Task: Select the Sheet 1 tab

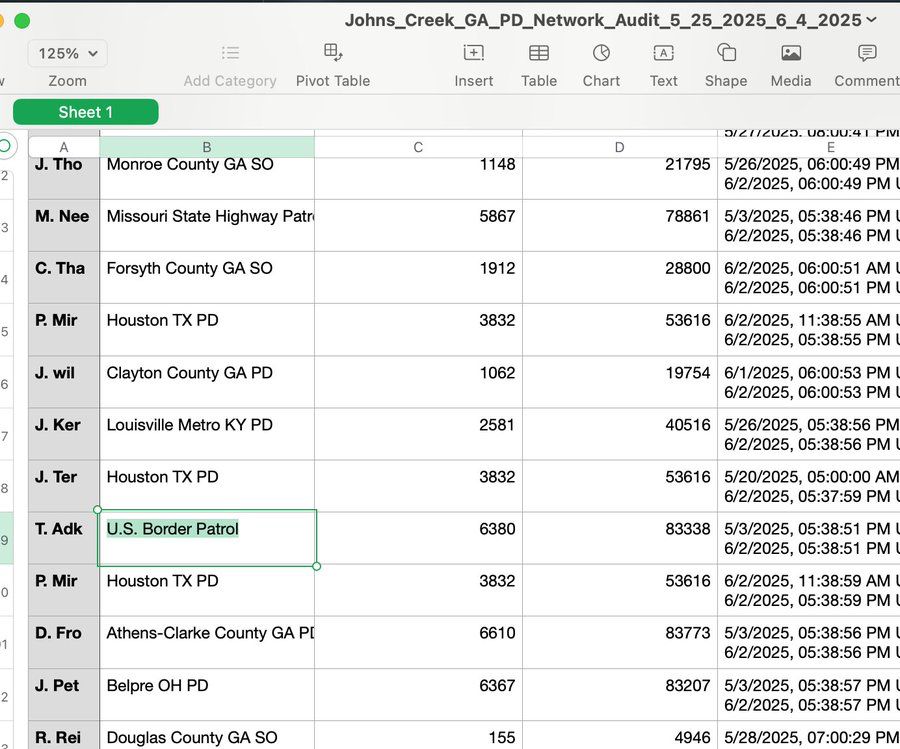Action: (86, 112)
